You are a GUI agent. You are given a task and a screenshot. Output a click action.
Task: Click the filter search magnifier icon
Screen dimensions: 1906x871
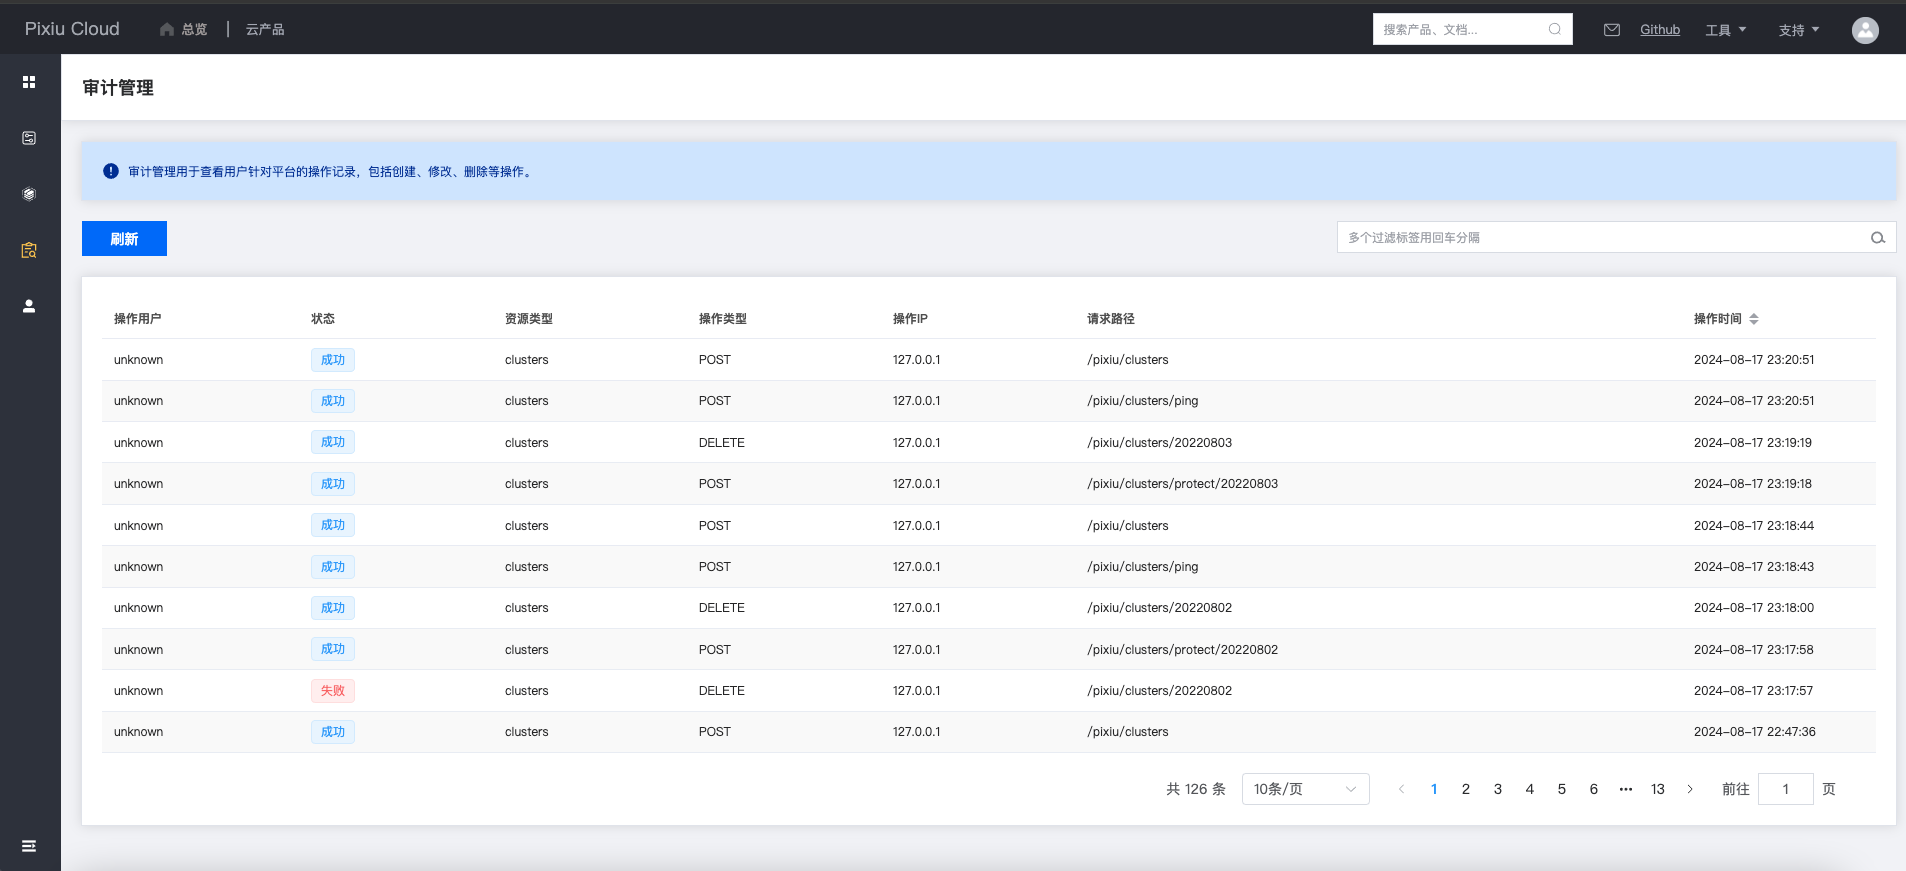1878,238
